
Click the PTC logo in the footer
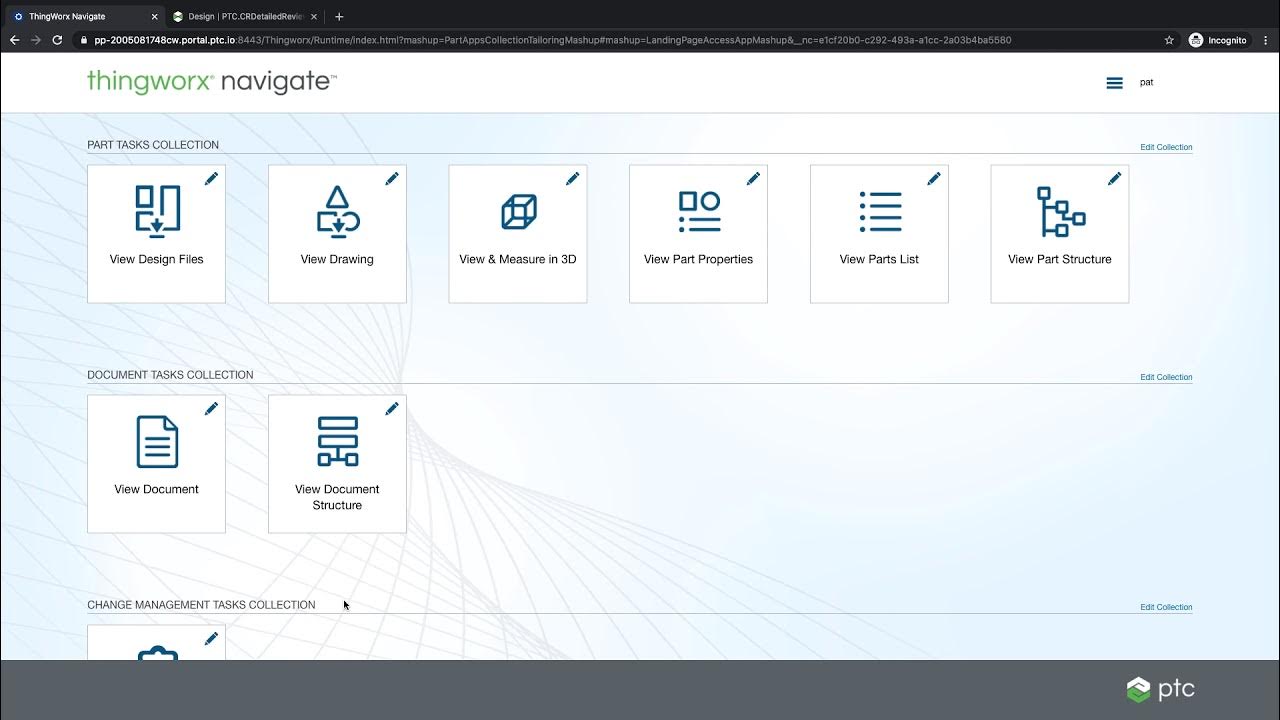click(x=1160, y=689)
